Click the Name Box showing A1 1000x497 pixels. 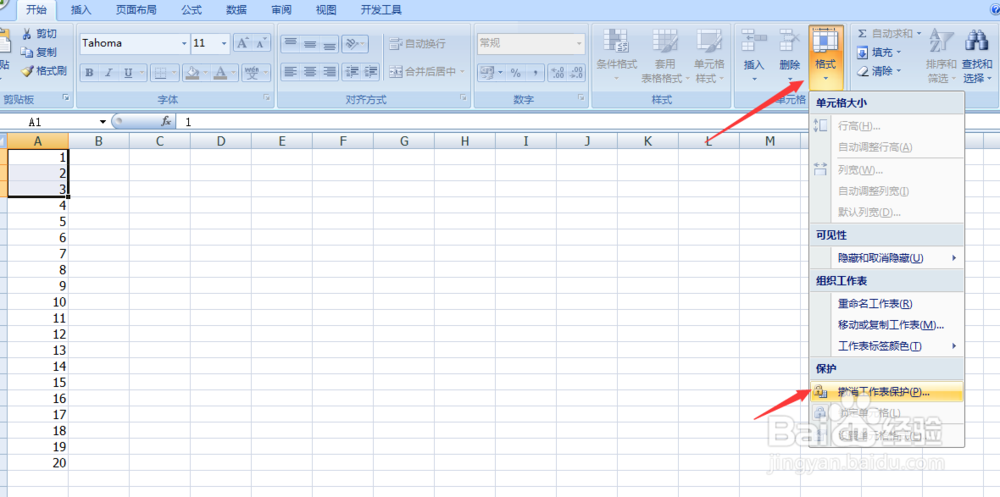[x=50, y=122]
